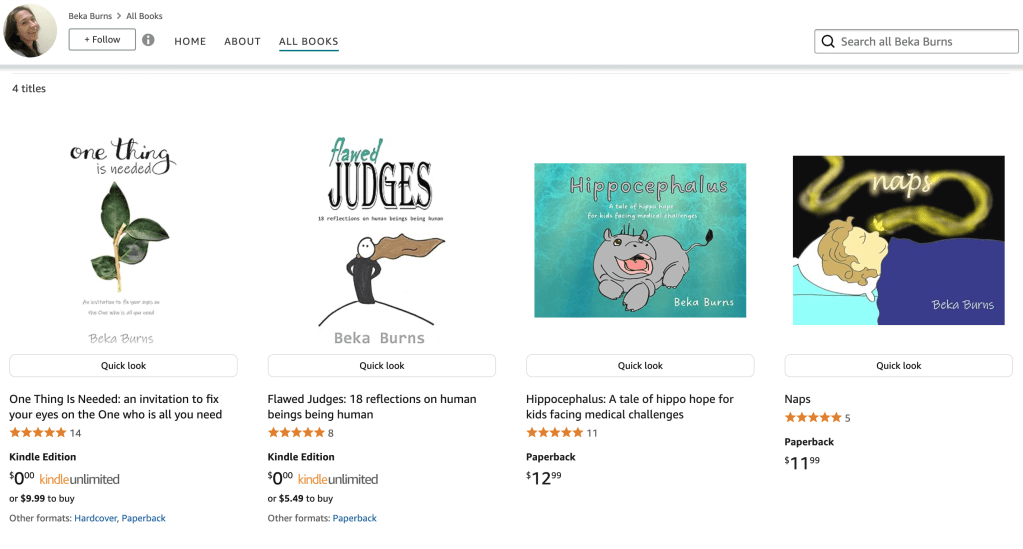The image size is (1023, 549).
Task: Click star rating for One Thing Is Needed
Action: (38, 433)
